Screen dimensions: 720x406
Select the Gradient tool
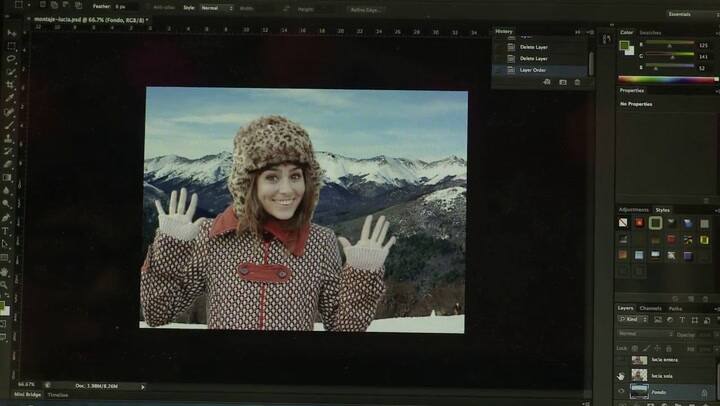pyautogui.click(x=7, y=177)
